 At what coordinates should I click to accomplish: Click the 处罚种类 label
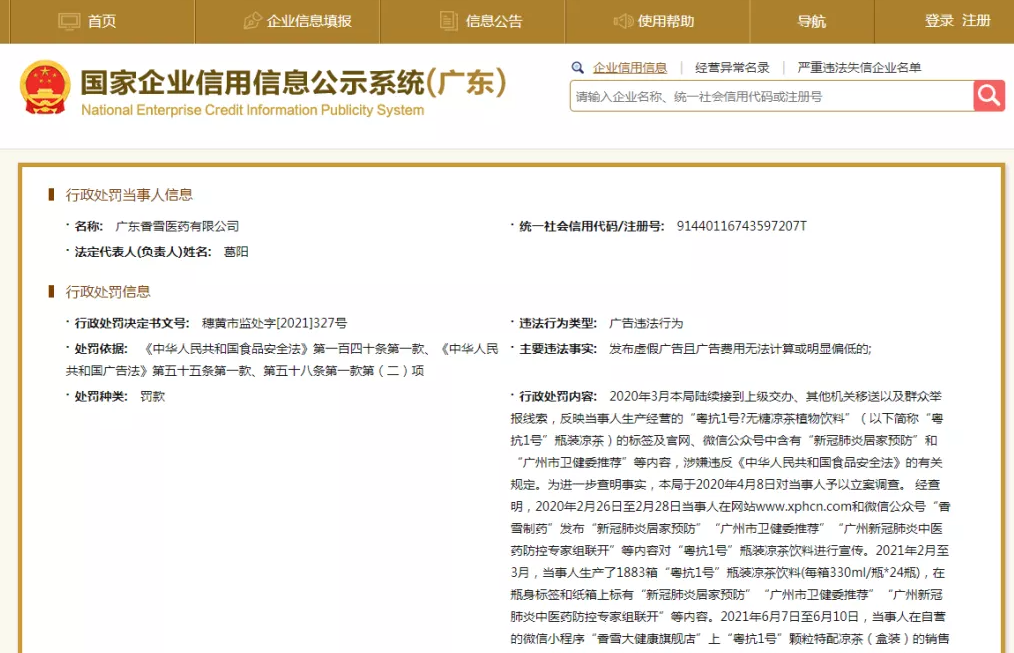point(101,396)
